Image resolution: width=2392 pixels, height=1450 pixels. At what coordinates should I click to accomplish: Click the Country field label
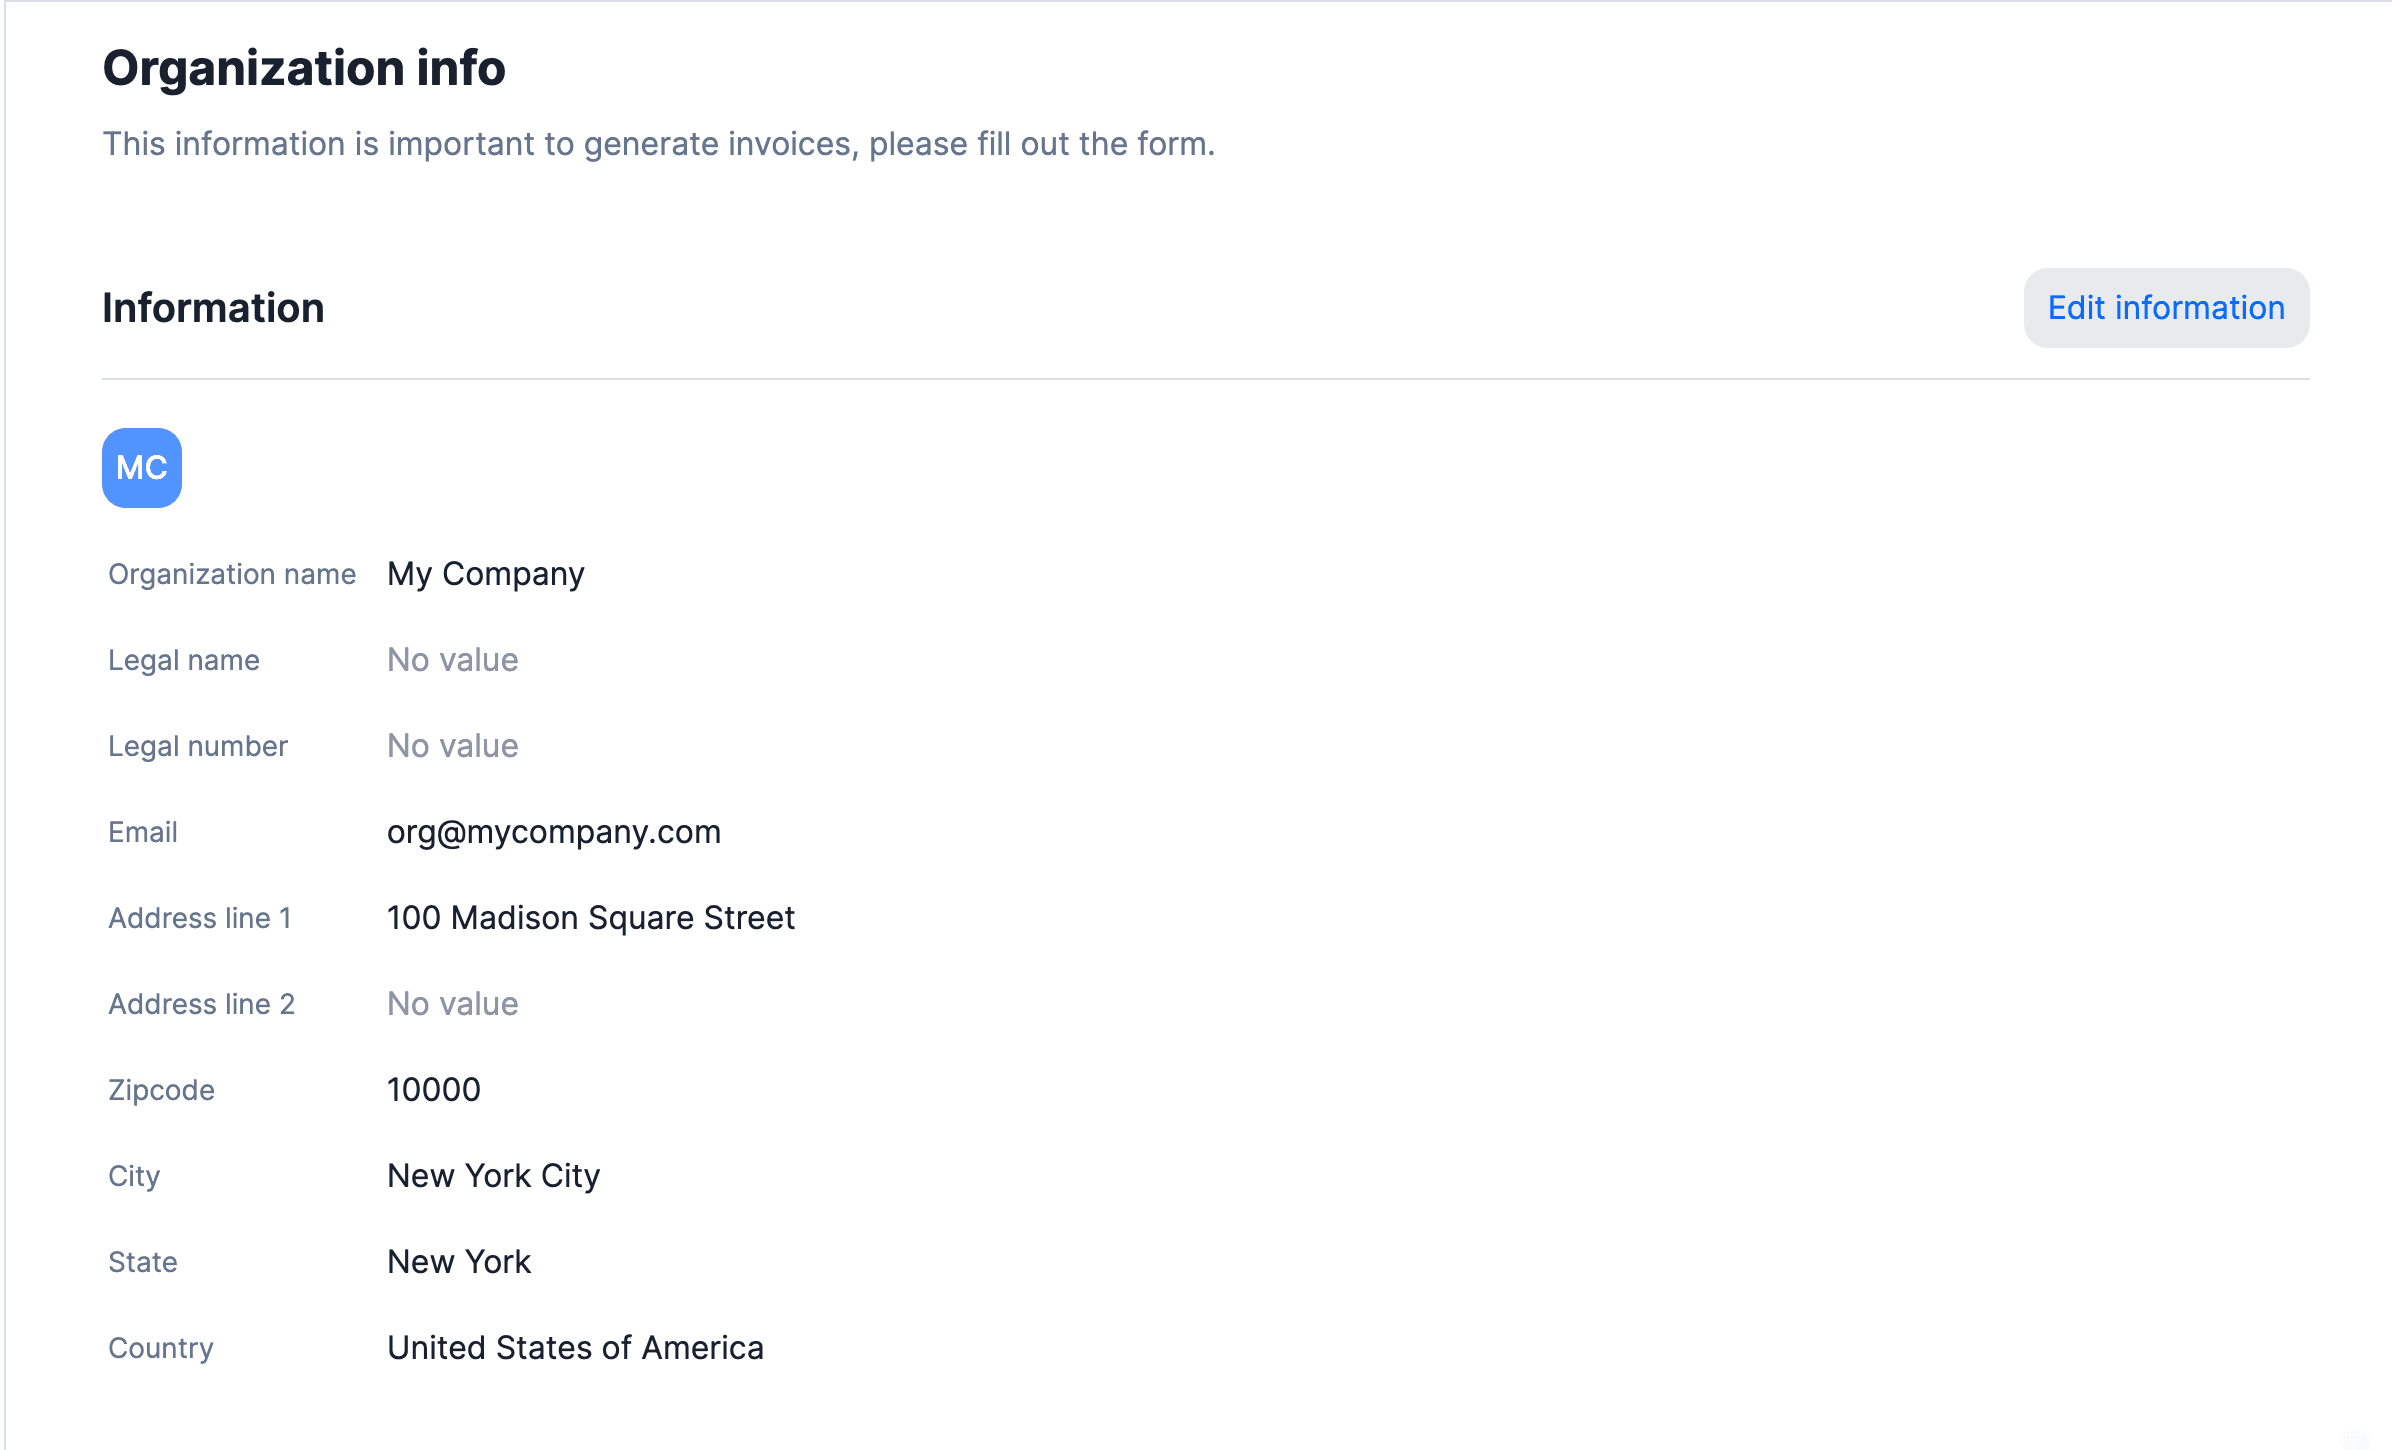tap(161, 1348)
